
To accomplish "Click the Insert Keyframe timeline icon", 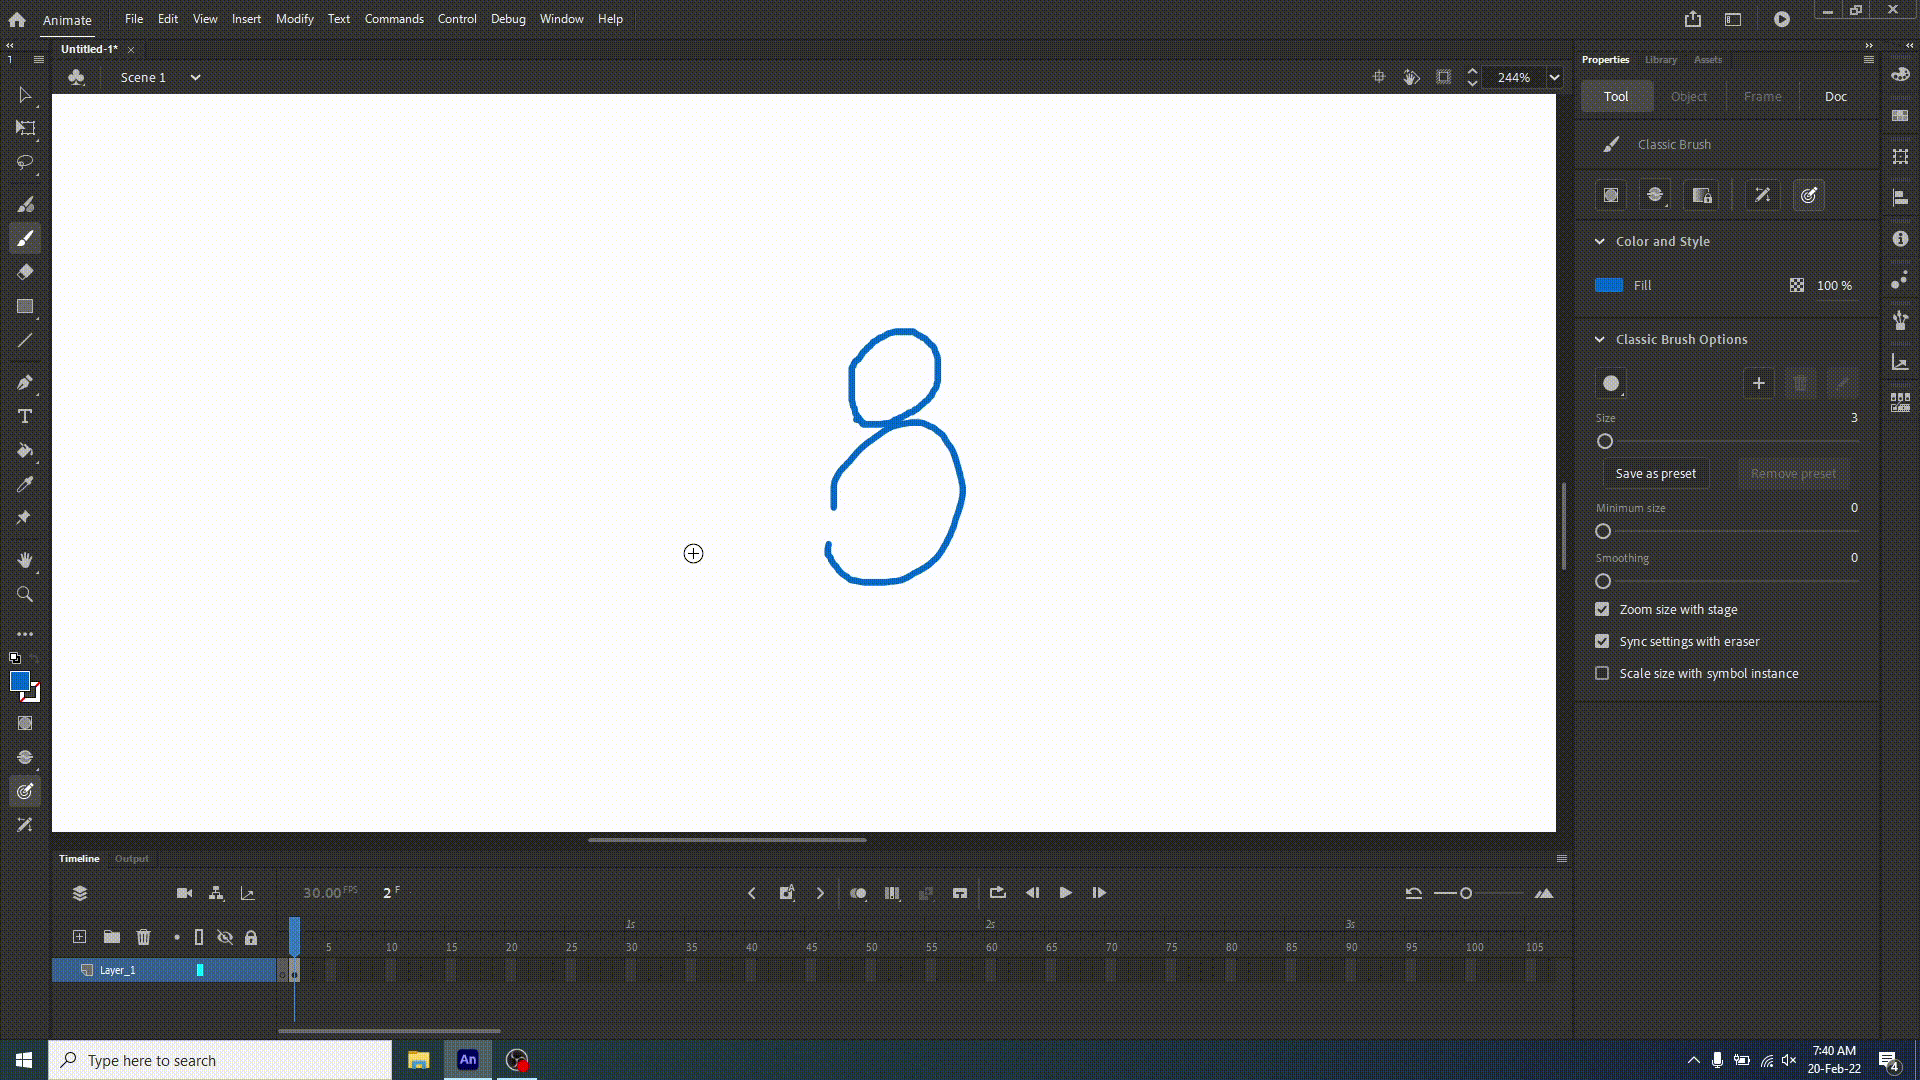I will 787,893.
